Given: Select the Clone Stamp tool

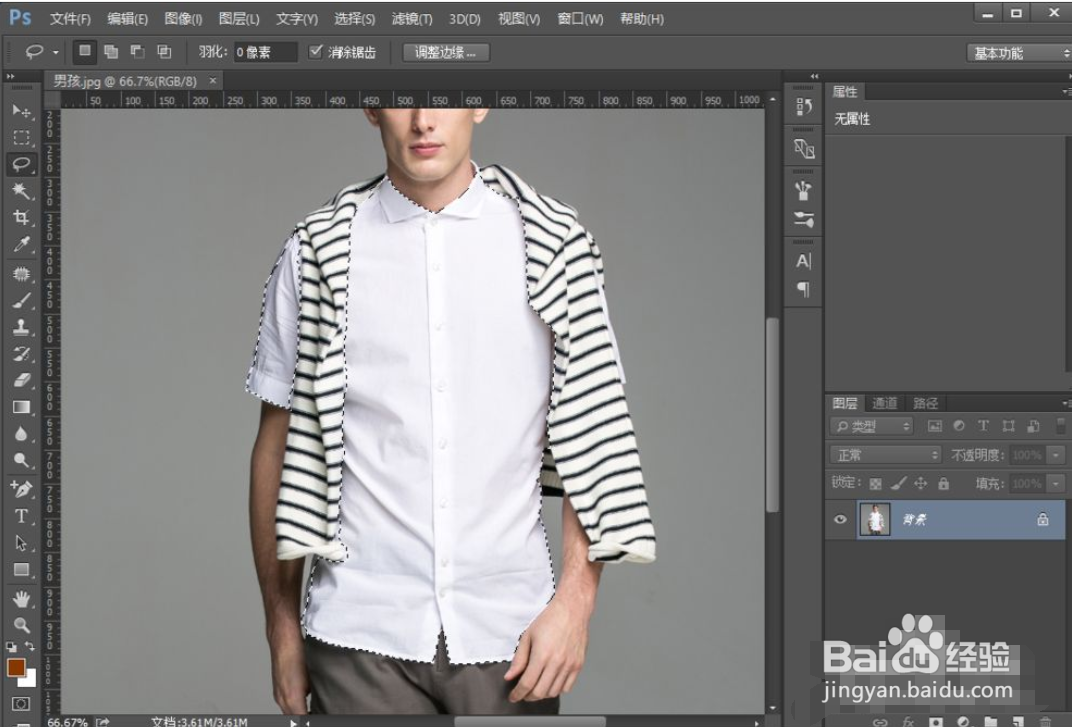Looking at the screenshot, I should point(21,327).
